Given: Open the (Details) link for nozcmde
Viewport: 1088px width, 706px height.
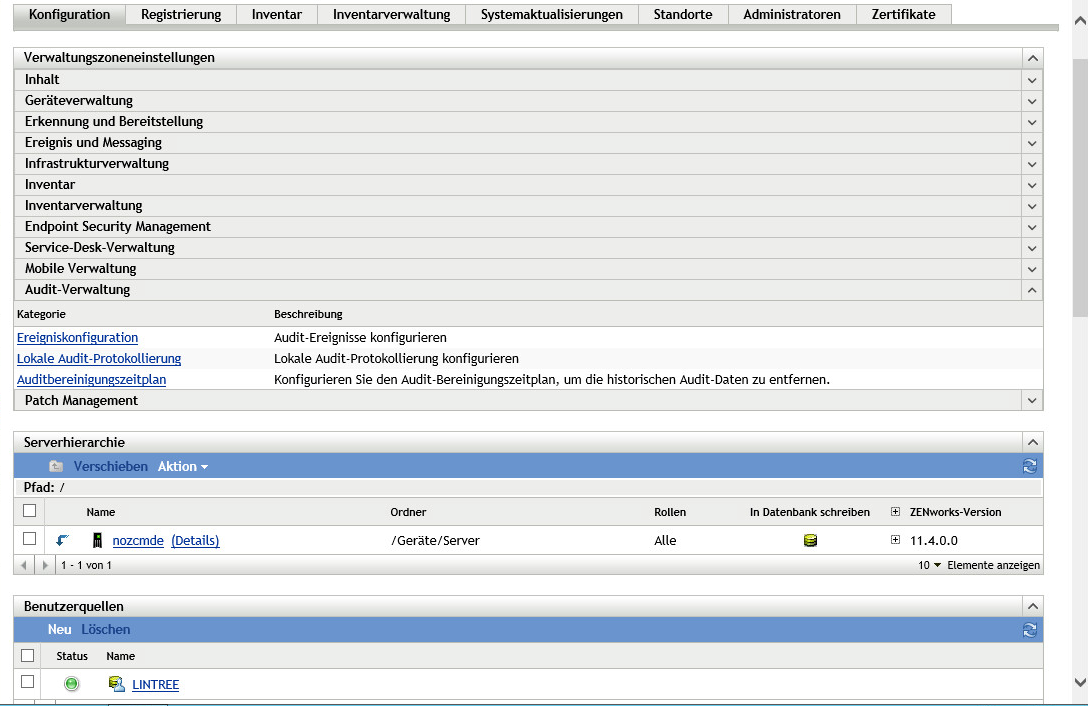Looking at the screenshot, I should (195, 540).
